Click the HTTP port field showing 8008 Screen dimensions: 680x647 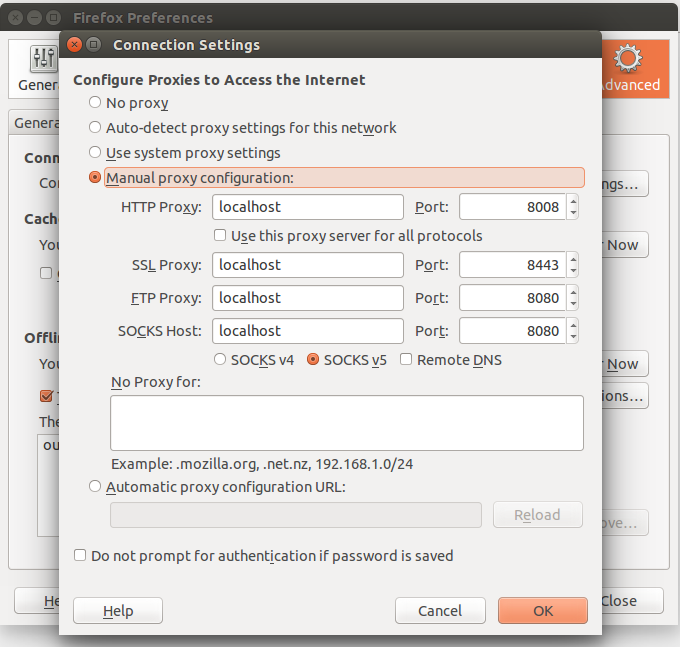(513, 207)
